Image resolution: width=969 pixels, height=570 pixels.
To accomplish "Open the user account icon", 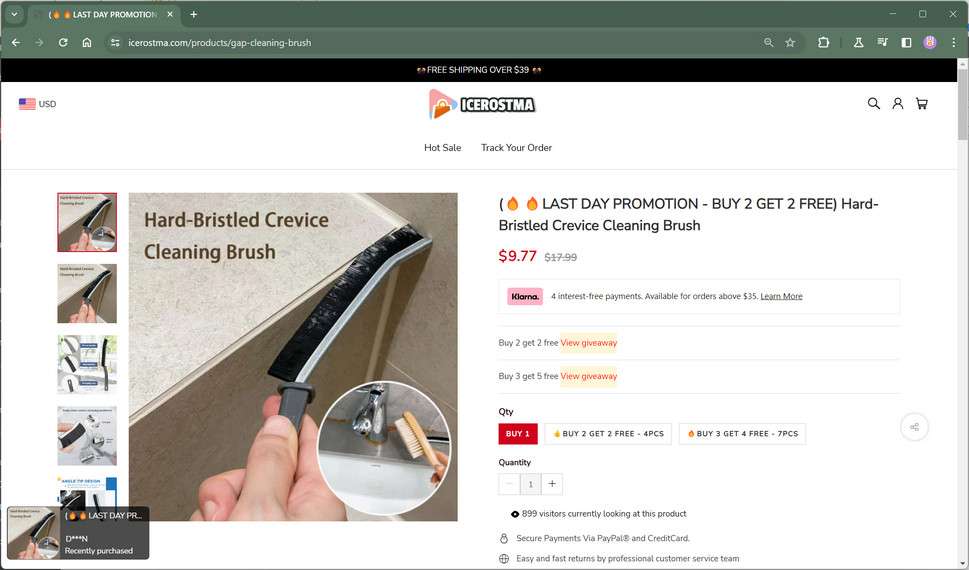I will pos(897,103).
